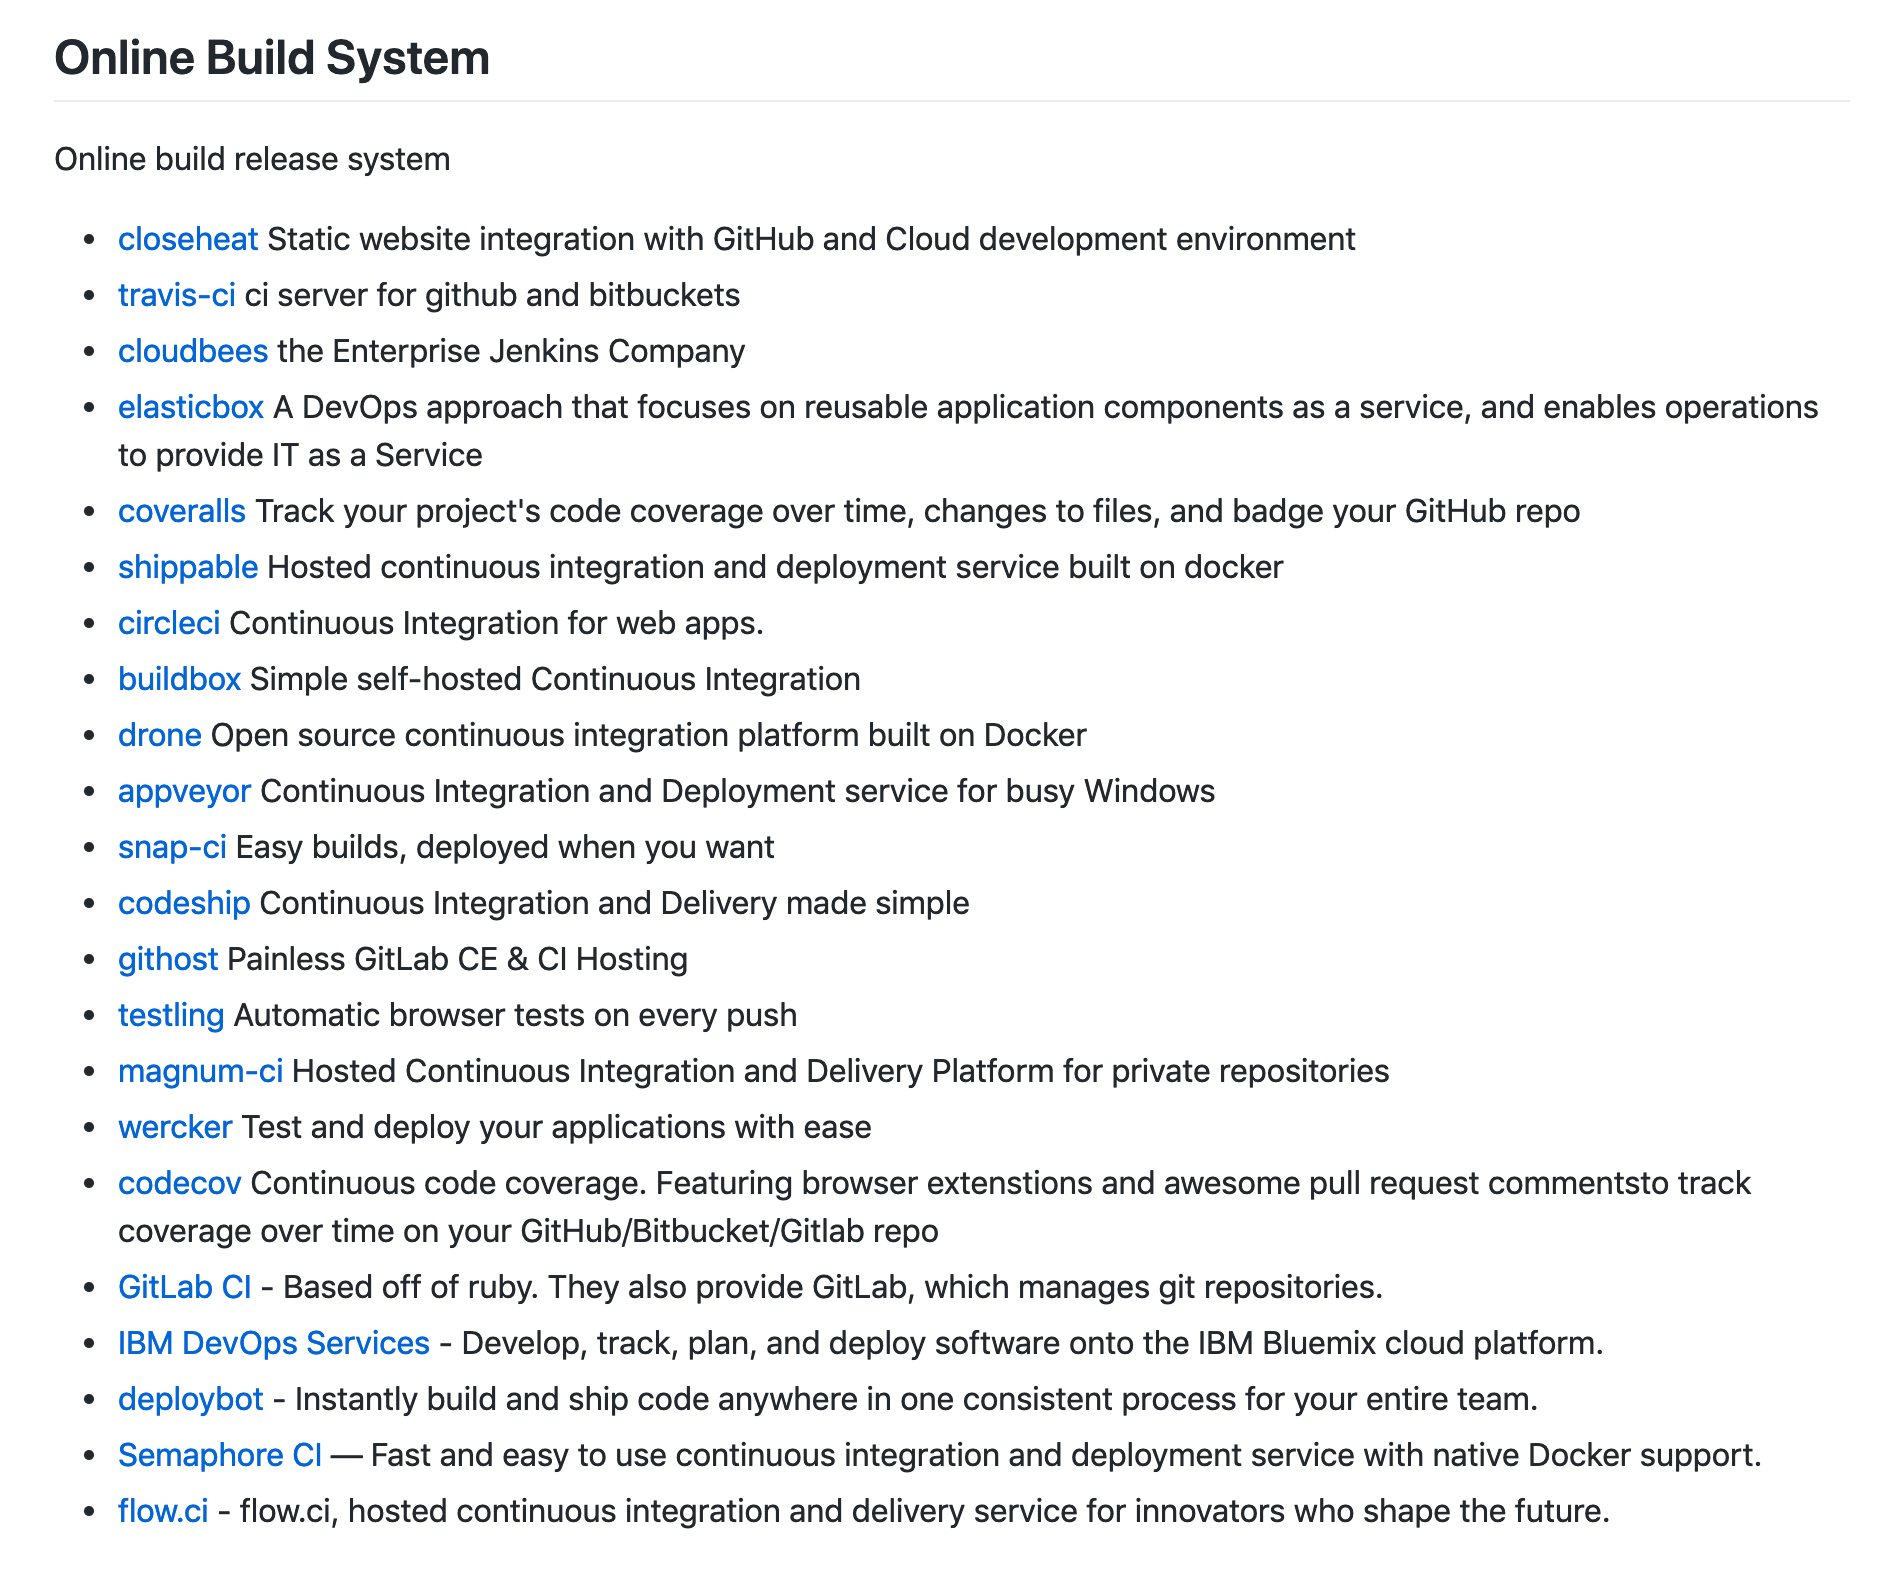
Task: Open the shippable link
Action: [187, 567]
